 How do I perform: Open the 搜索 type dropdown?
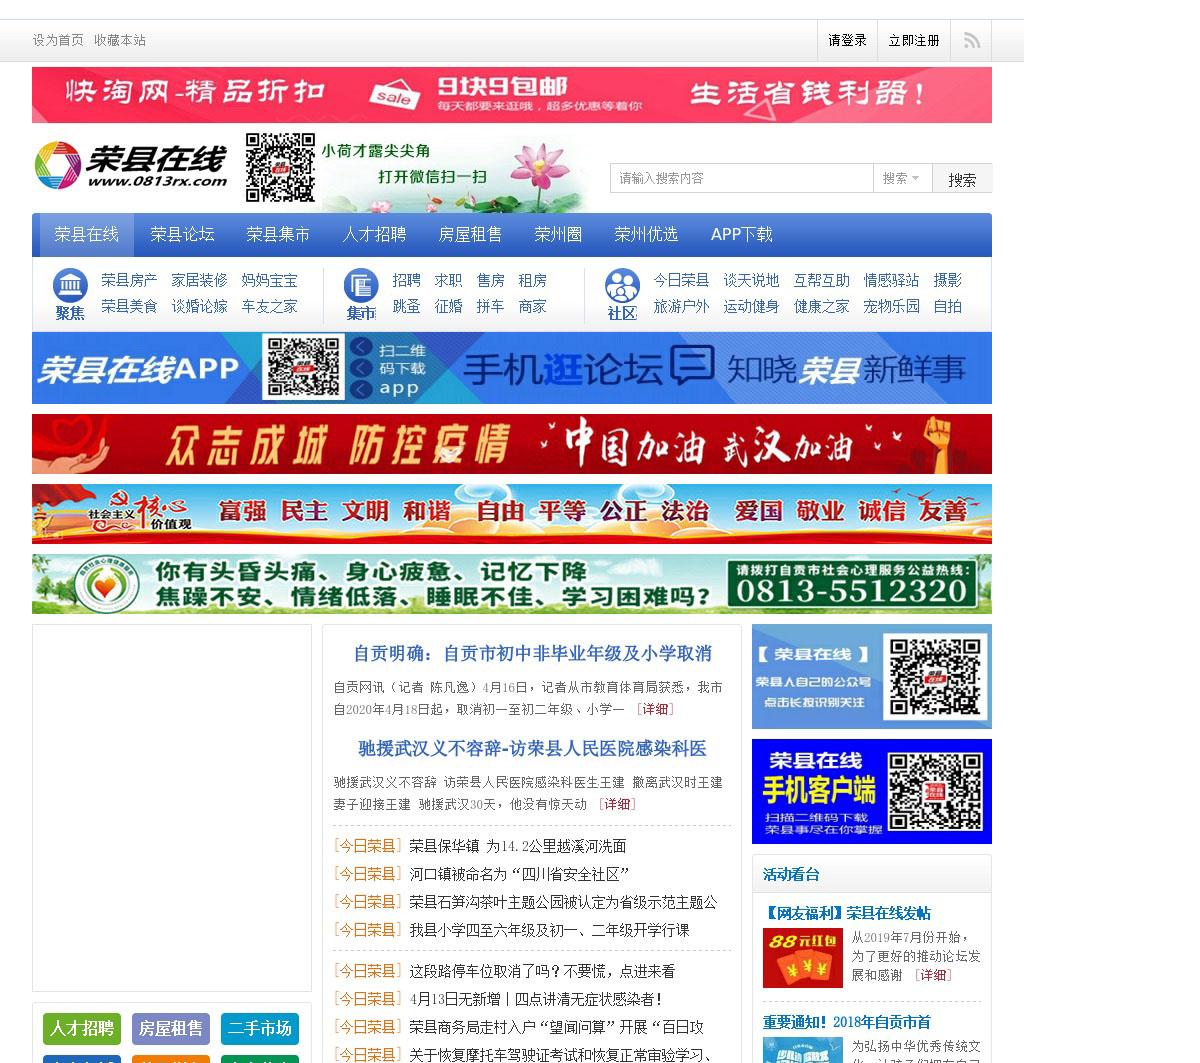click(x=902, y=178)
